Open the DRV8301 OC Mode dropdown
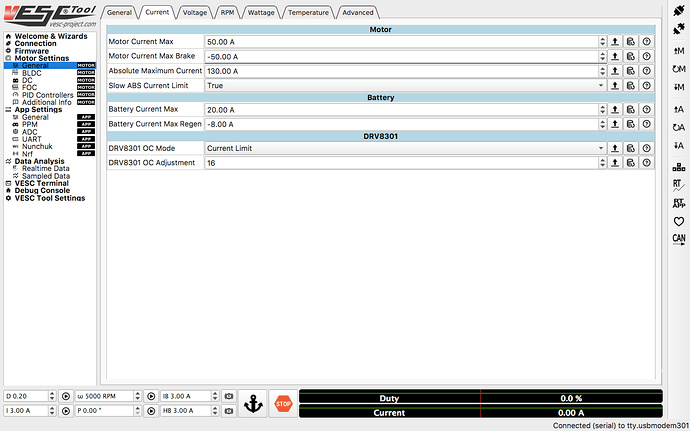 tap(405, 148)
